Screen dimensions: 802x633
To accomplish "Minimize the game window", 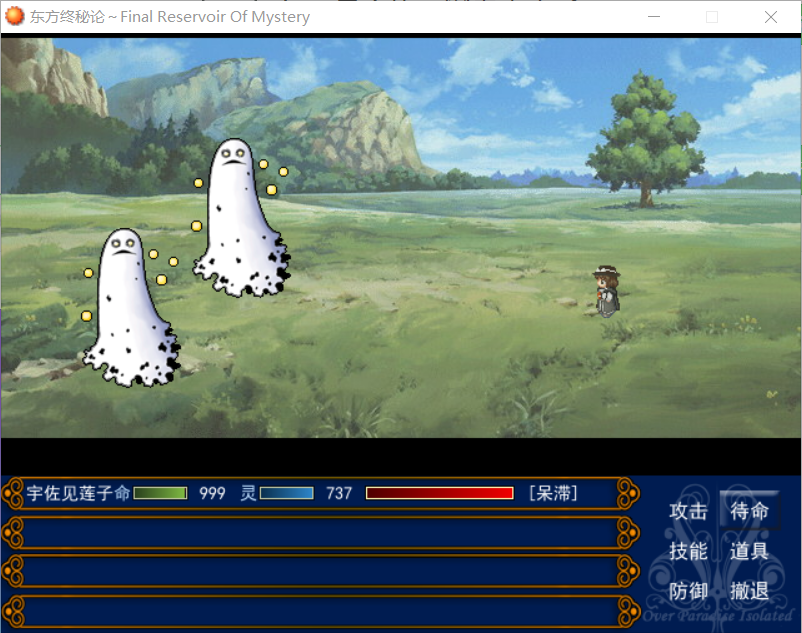I will 654,17.
